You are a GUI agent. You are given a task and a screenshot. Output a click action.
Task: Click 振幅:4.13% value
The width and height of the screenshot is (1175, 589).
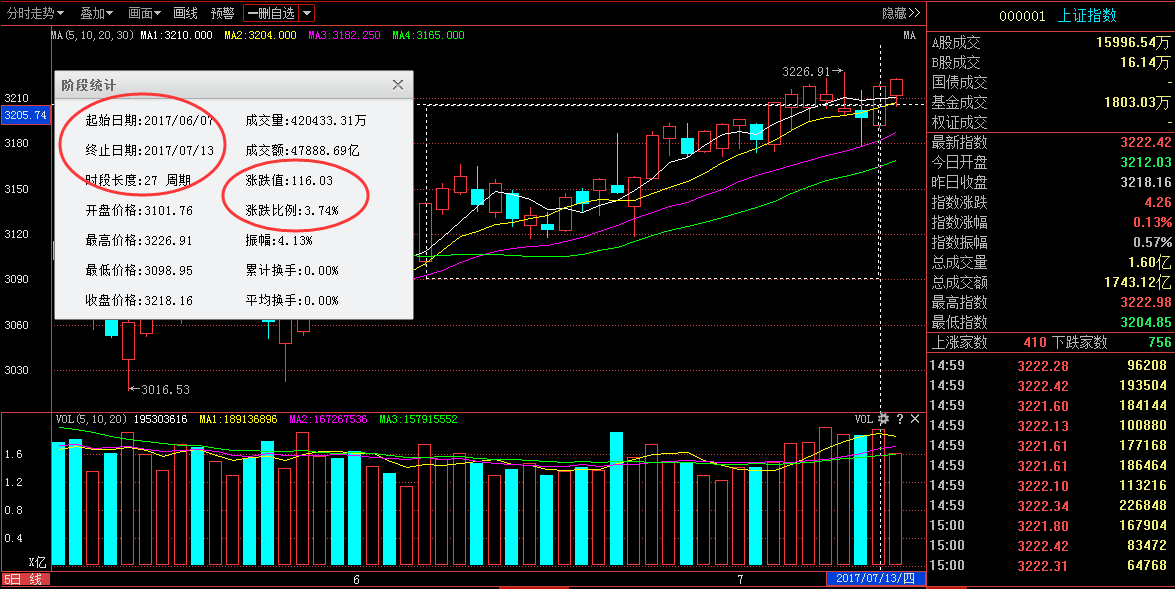coord(279,241)
